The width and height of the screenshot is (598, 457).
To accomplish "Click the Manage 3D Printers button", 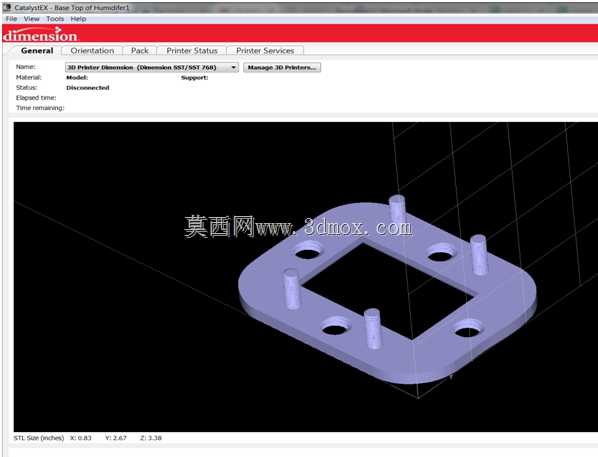I will (282, 68).
